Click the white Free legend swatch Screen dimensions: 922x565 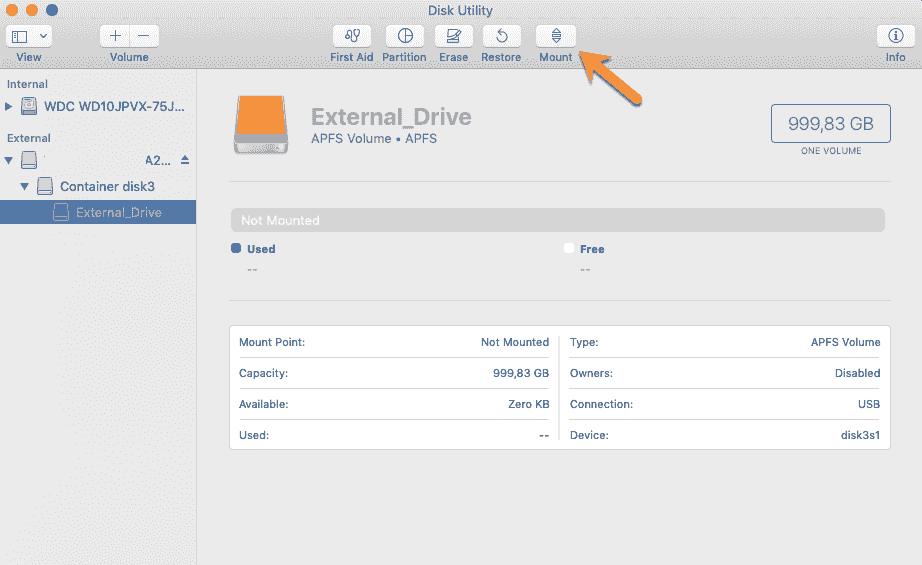[569, 248]
